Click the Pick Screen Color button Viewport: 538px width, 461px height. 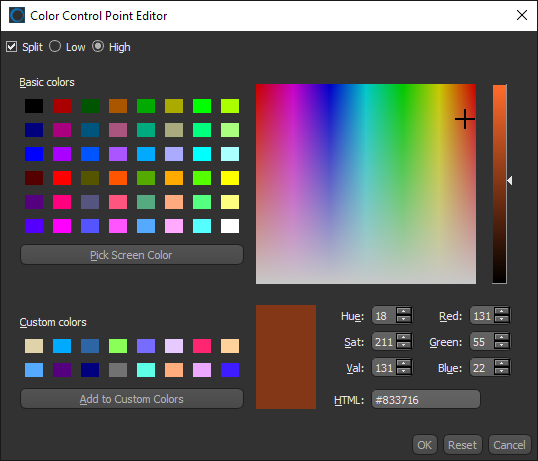132,255
